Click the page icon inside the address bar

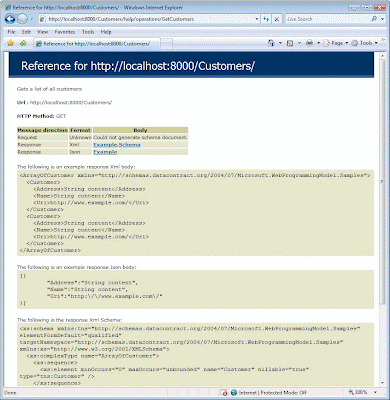coord(42,19)
